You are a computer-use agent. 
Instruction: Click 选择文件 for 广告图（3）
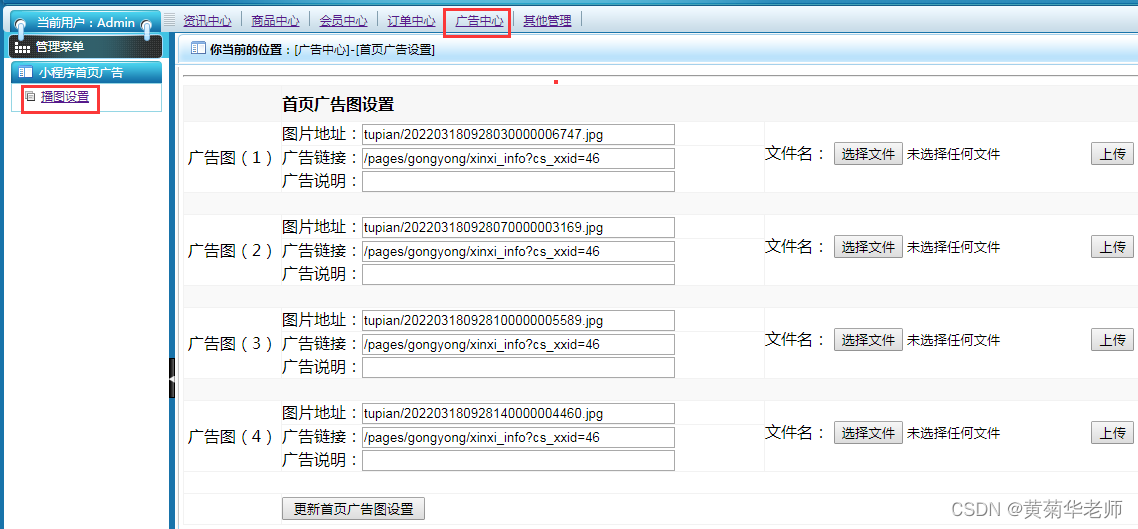868,340
